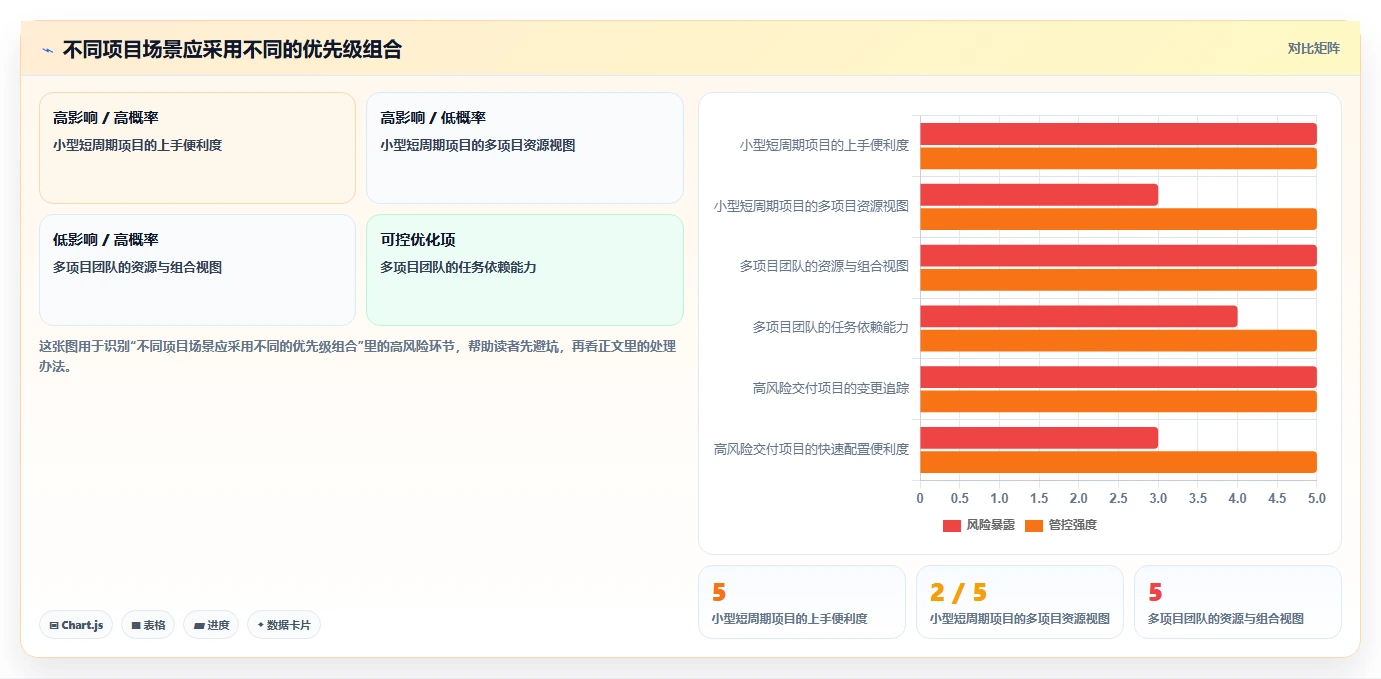Click the x-axis tick 0.5
The height and width of the screenshot is (679, 1381).
(960, 498)
